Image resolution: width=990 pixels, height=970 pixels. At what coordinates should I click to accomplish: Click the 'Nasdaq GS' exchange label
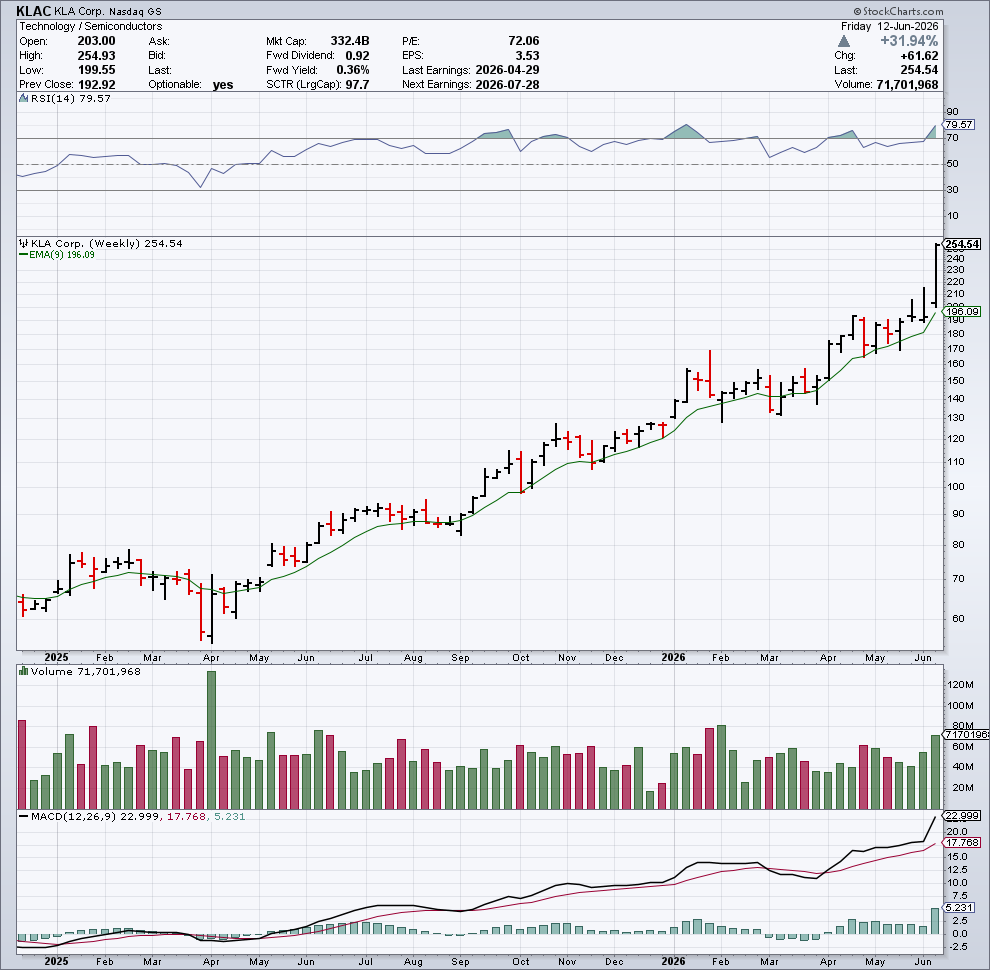coord(135,12)
